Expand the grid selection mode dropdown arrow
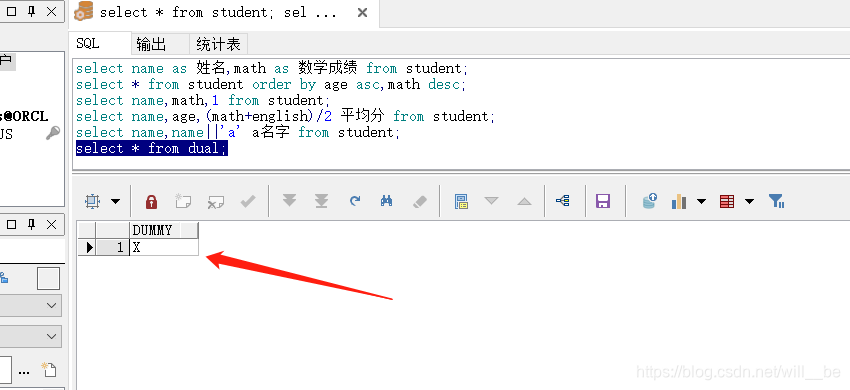This screenshot has width=850, height=390. (x=115, y=202)
